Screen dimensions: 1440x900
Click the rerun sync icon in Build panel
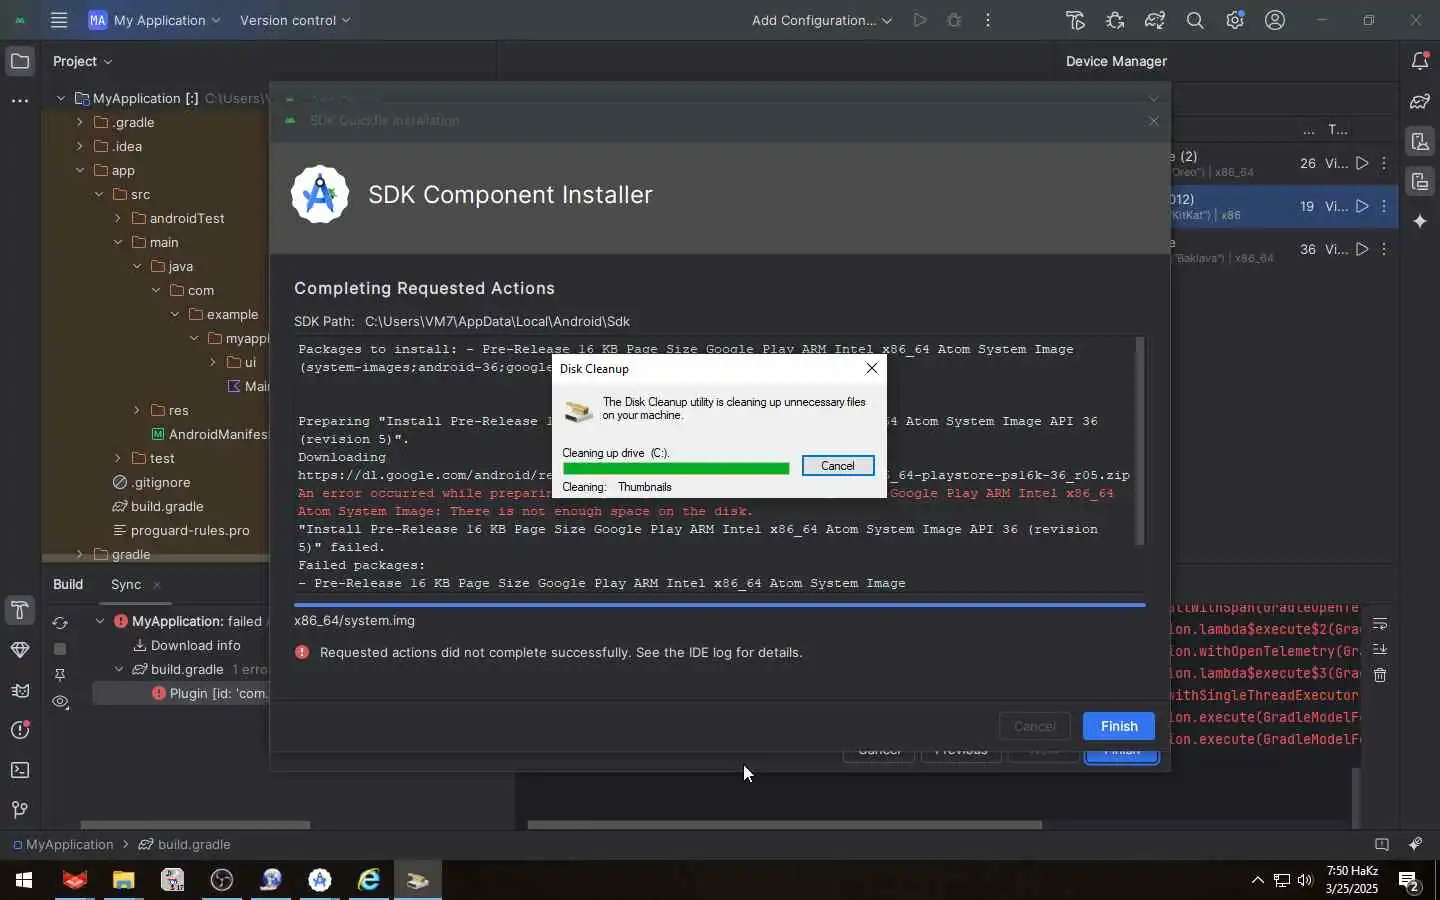60,623
